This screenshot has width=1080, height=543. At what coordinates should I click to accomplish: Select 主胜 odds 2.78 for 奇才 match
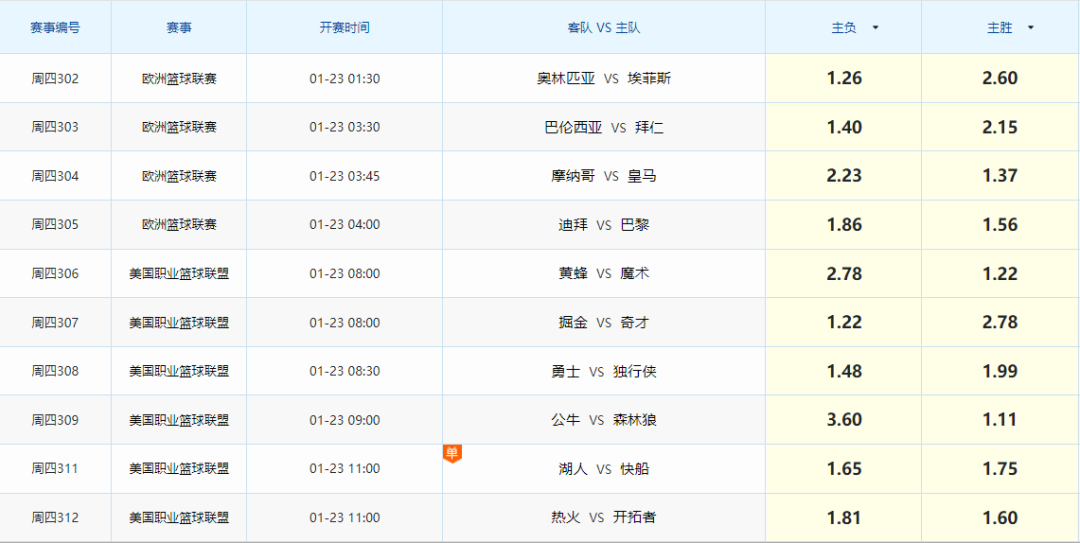pos(1000,322)
